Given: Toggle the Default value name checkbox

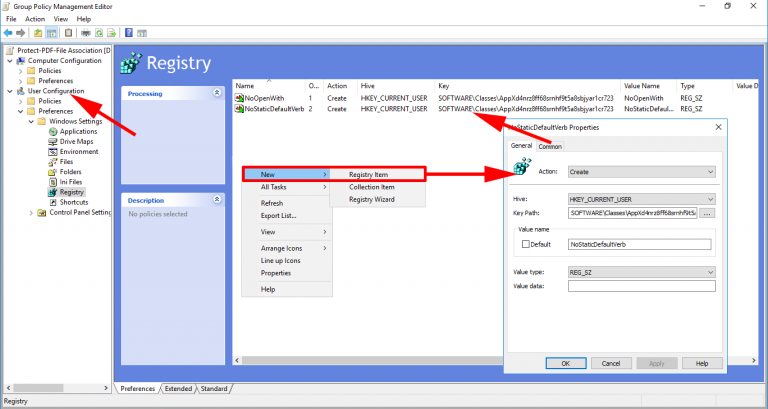Looking at the screenshot, I should coord(526,244).
